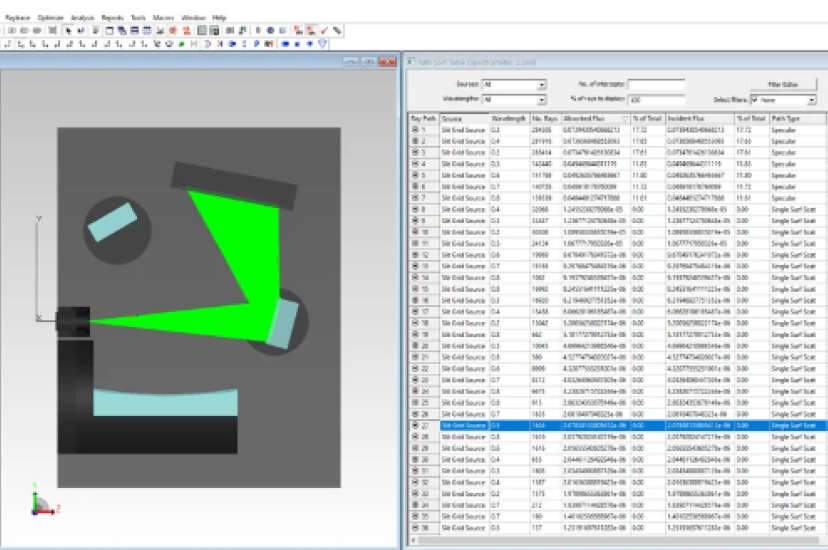Sort by the Wavelength column header
828x550 pixels.
click(509, 119)
